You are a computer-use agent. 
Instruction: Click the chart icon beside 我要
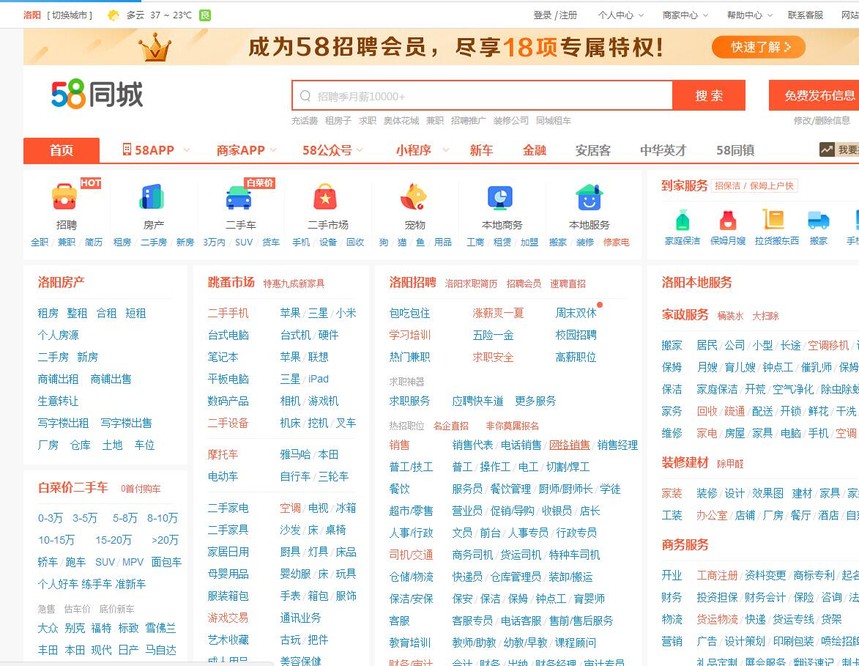(x=827, y=150)
